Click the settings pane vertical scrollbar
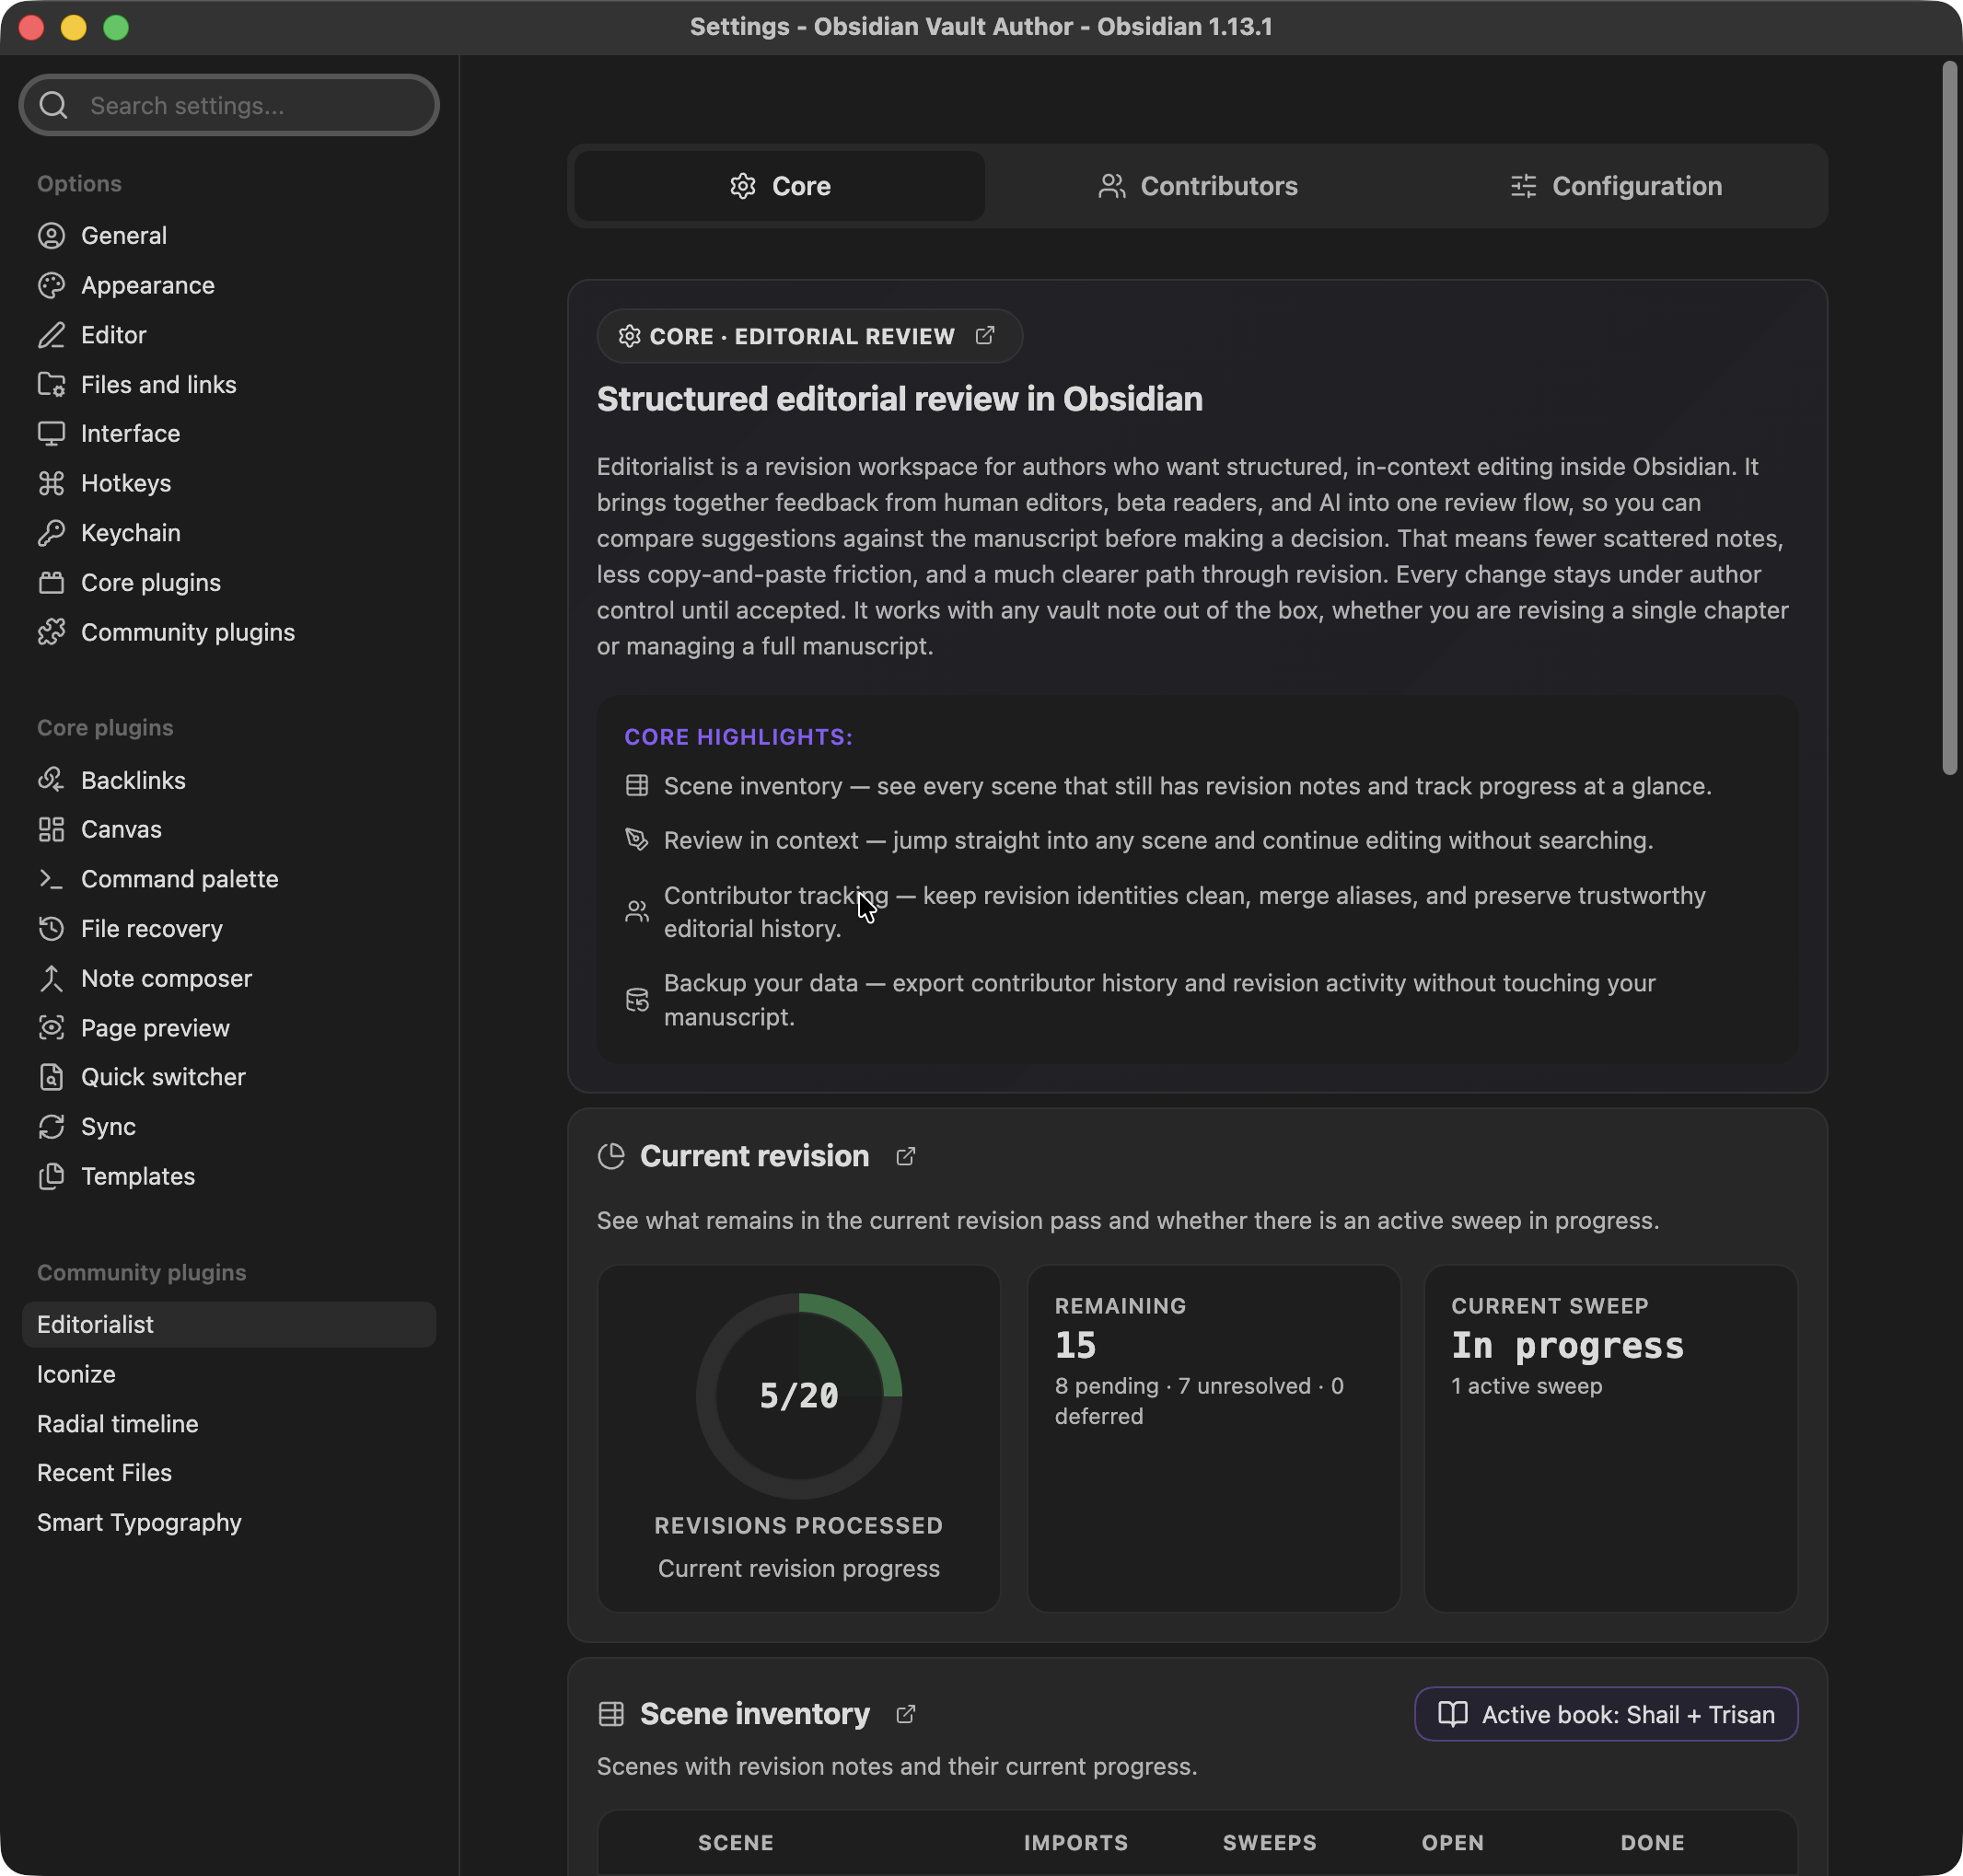The height and width of the screenshot is (1876, 1963). tap(1949, 417)
